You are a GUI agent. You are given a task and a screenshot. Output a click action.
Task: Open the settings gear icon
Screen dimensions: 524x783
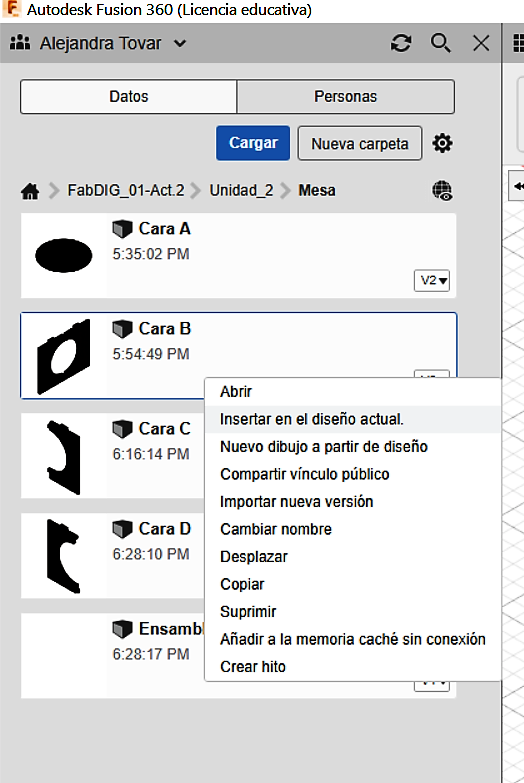pos(442,143)
